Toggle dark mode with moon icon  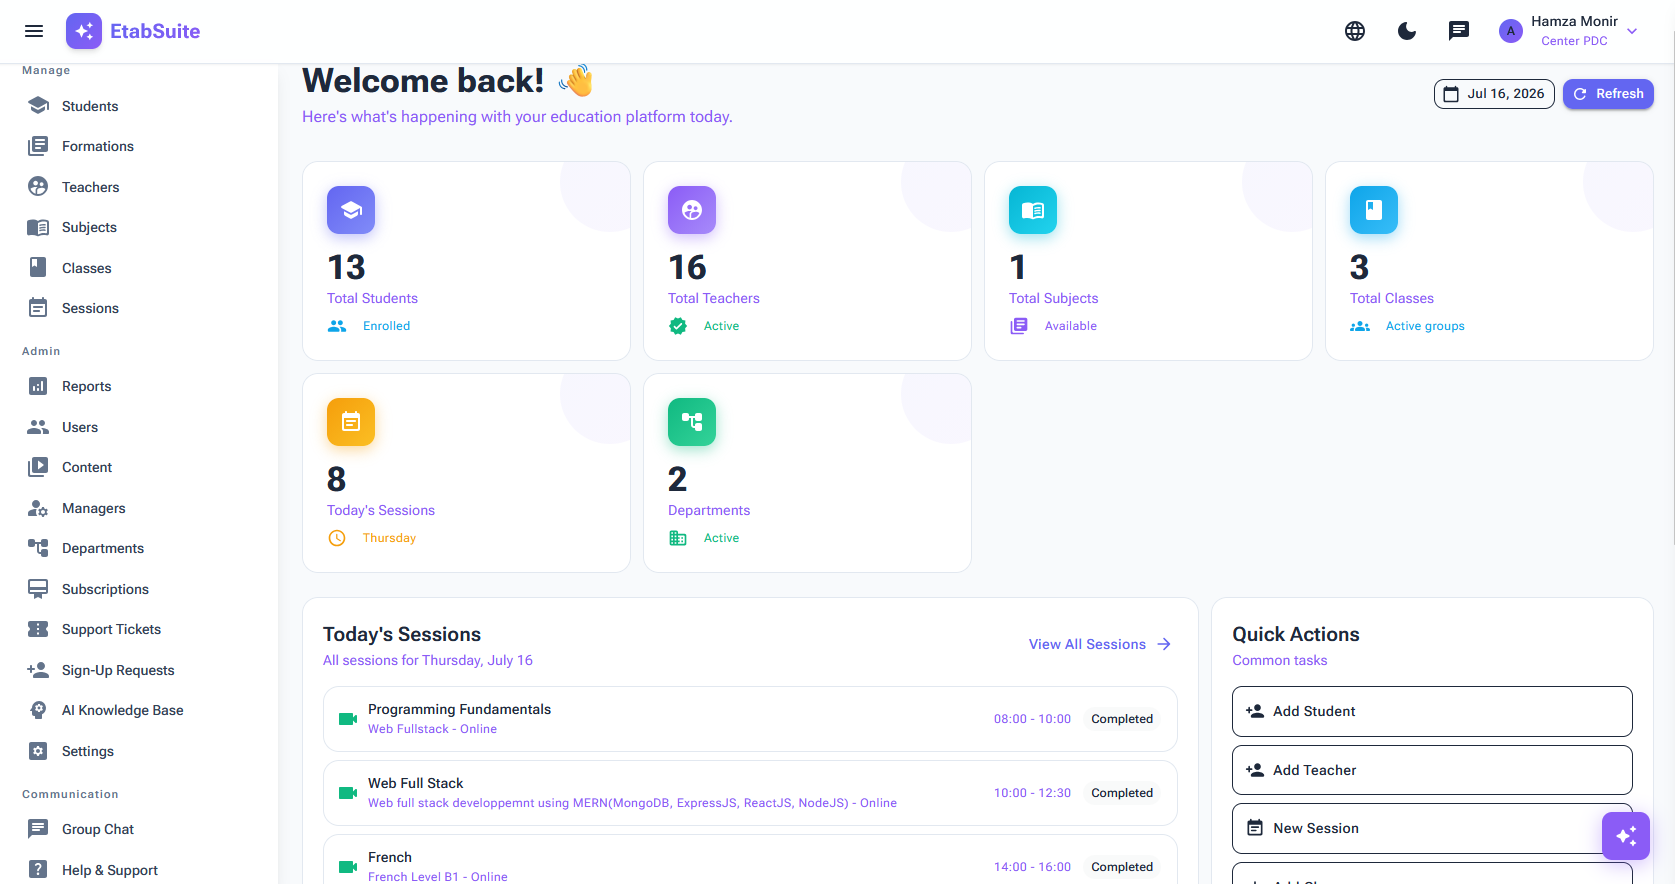coord(1407,31)
